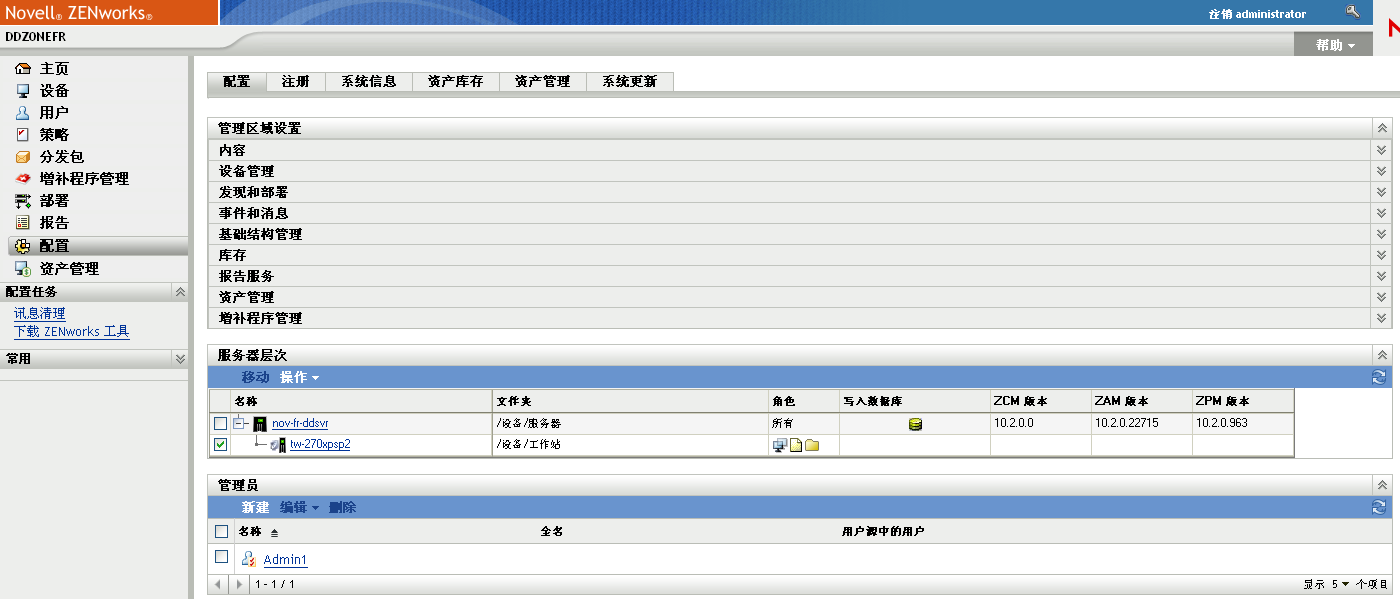The image size is (1400, 599).
Task: Click the database icon for nov-fr-ddsvr
Action: (915, 424)
